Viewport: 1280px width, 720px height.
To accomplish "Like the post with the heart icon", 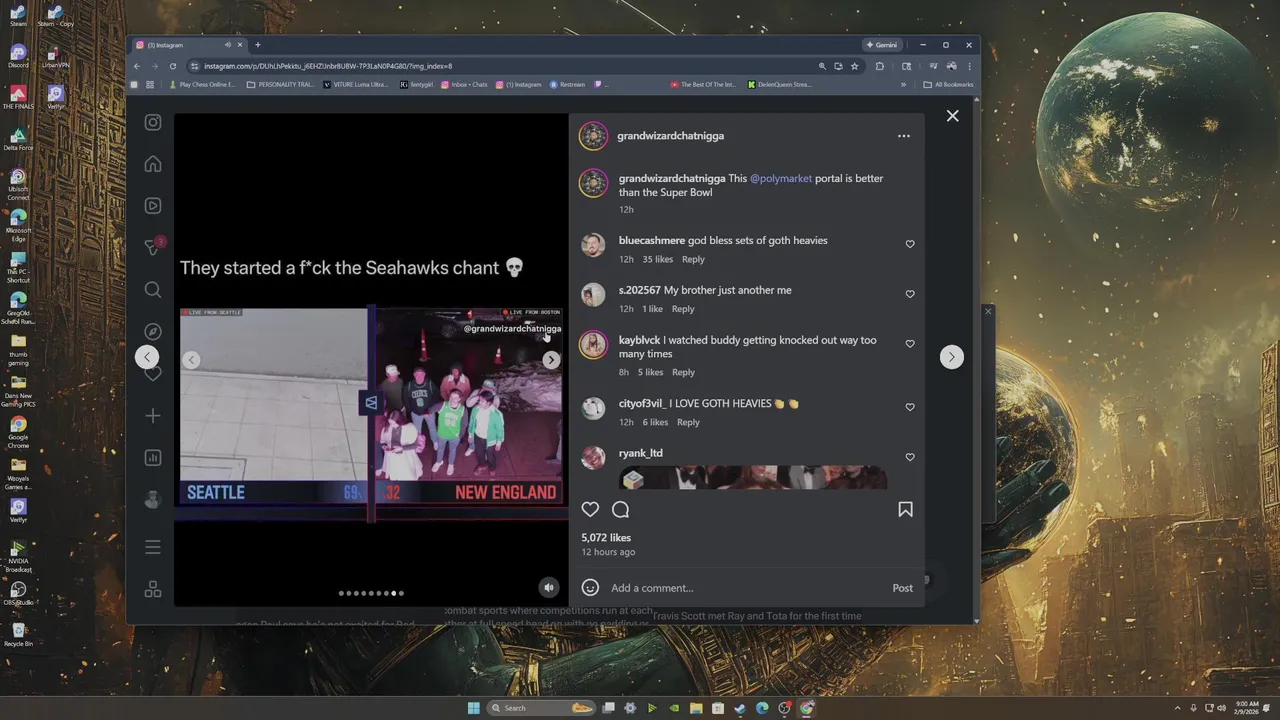I will 590,510.
